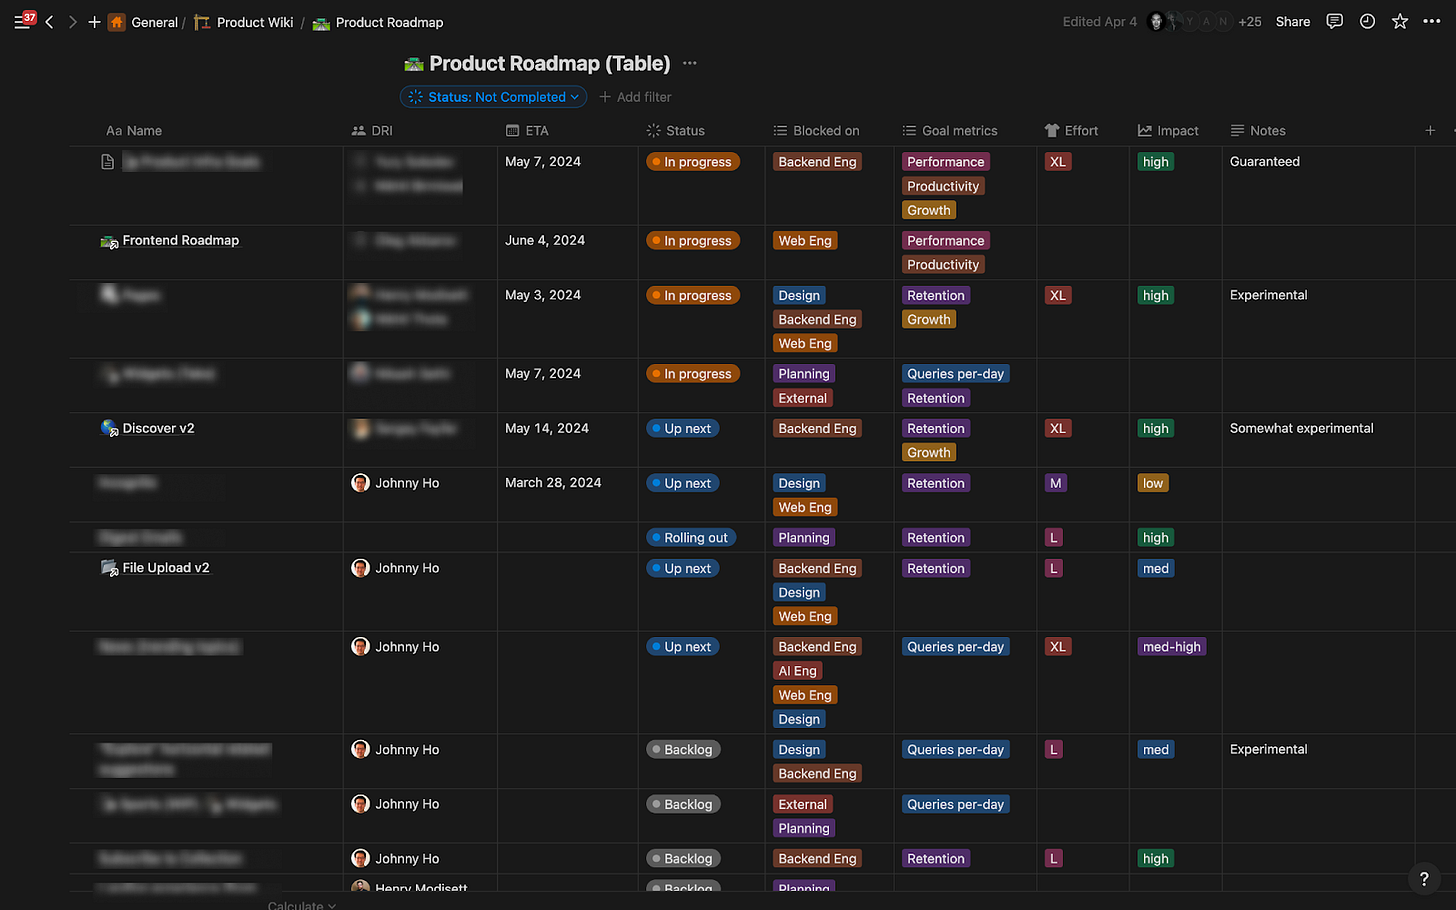
Task: Navigate to the General breadcrumb
Action: click(x=155, y=21)
